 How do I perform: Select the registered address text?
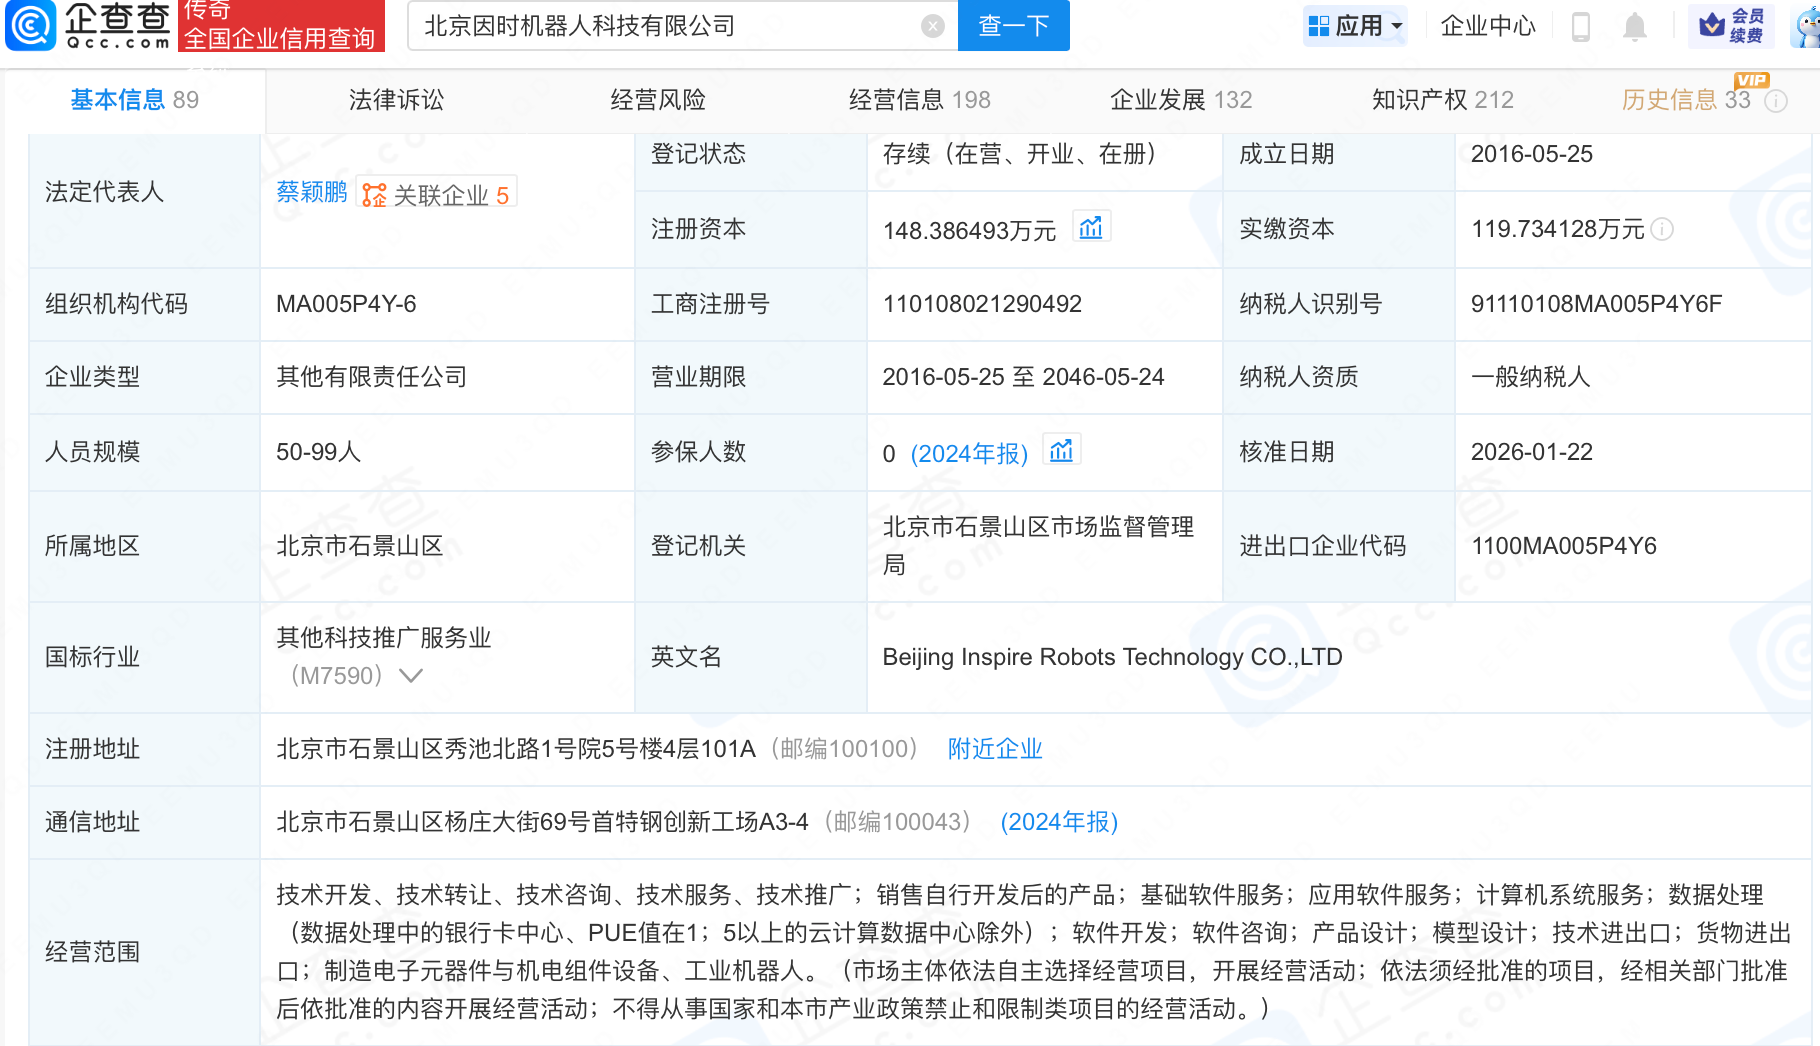tap(516, 749)
